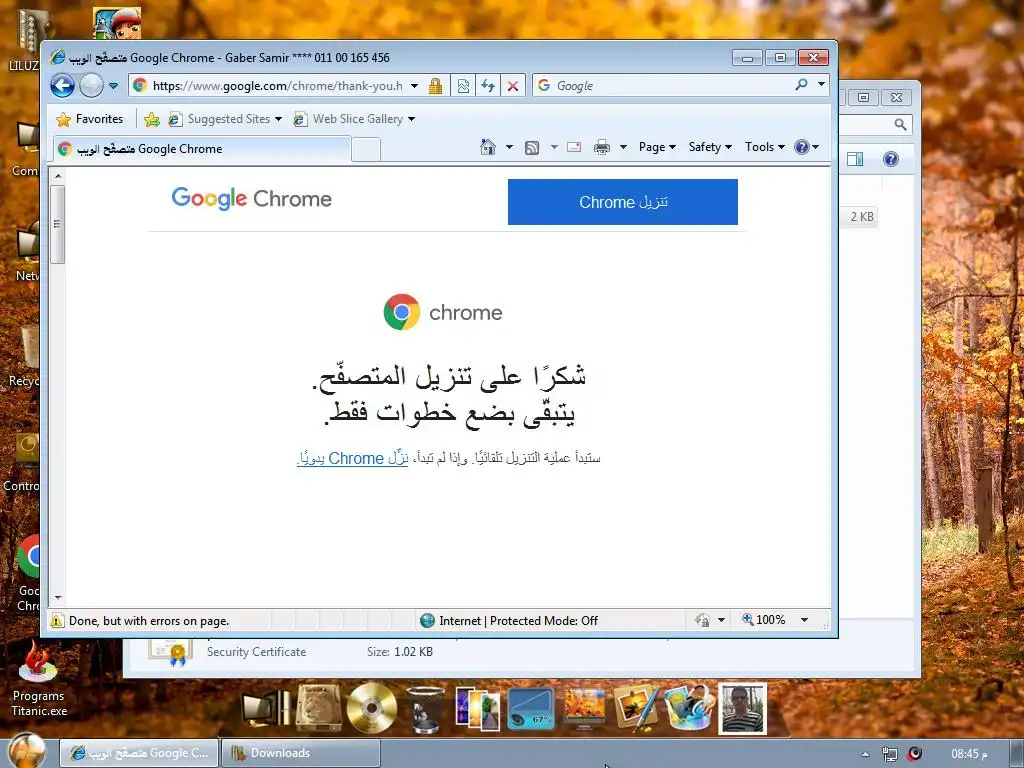Open a new blank tab
This screenshot has height=768, width=1024.
[x=366, y=150]
